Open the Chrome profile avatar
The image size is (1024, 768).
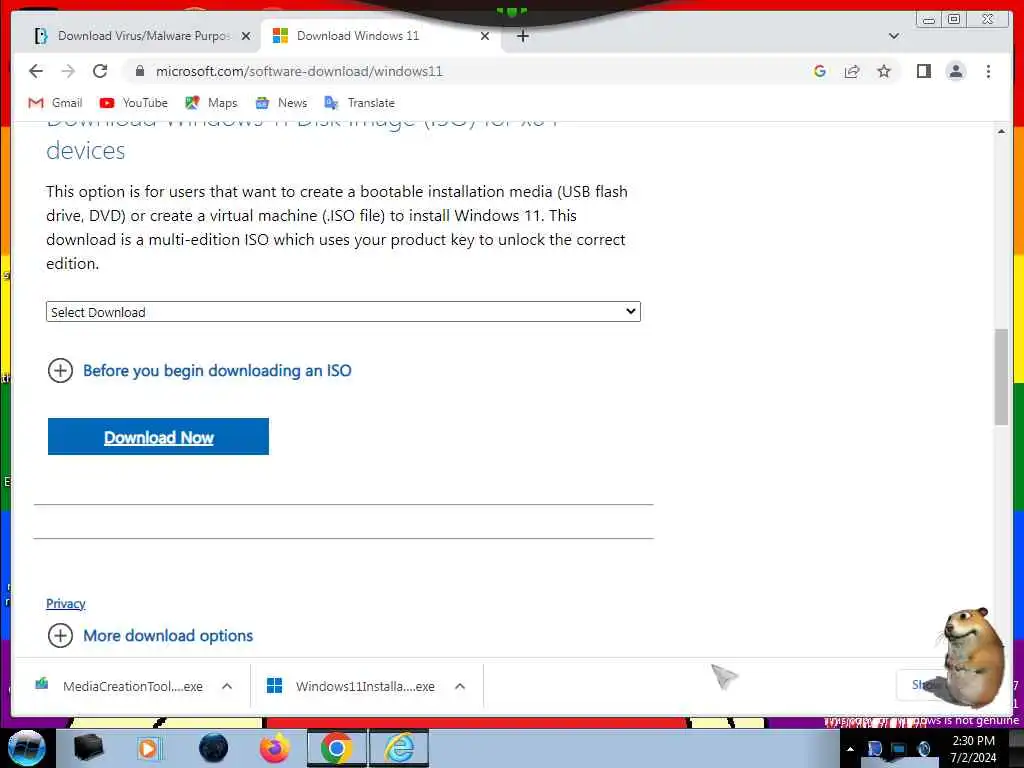955,71
